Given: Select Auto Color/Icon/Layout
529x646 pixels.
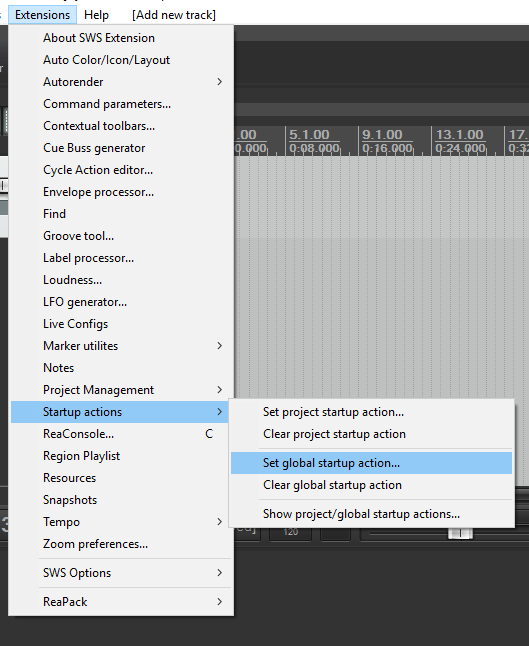Looking at the screenshot, I should coord(121,60).
